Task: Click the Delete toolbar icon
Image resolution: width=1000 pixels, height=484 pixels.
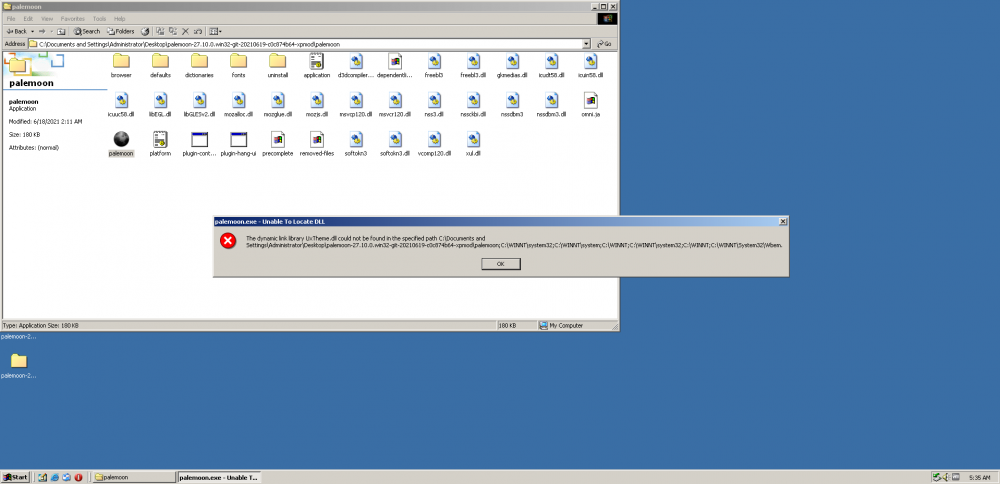Action: [186, 31]
